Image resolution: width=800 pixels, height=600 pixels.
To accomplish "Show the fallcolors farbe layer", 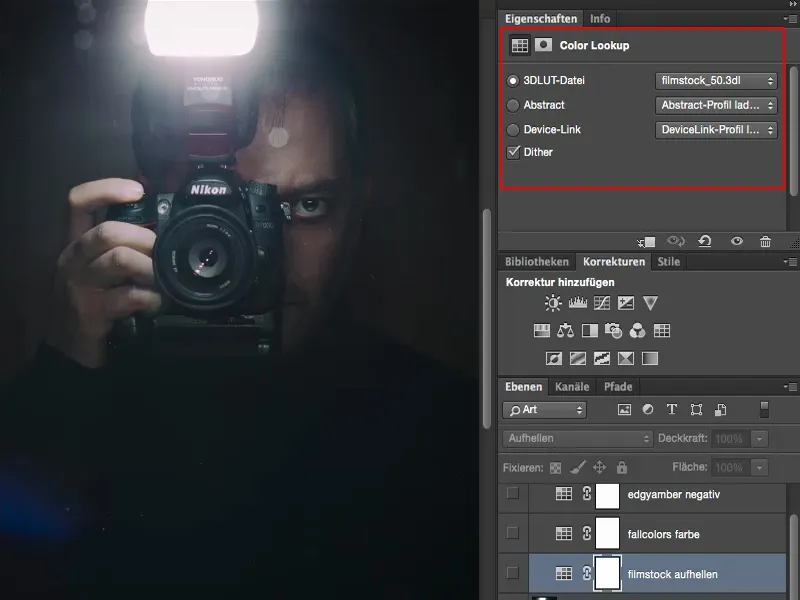I will coord(513,533).
